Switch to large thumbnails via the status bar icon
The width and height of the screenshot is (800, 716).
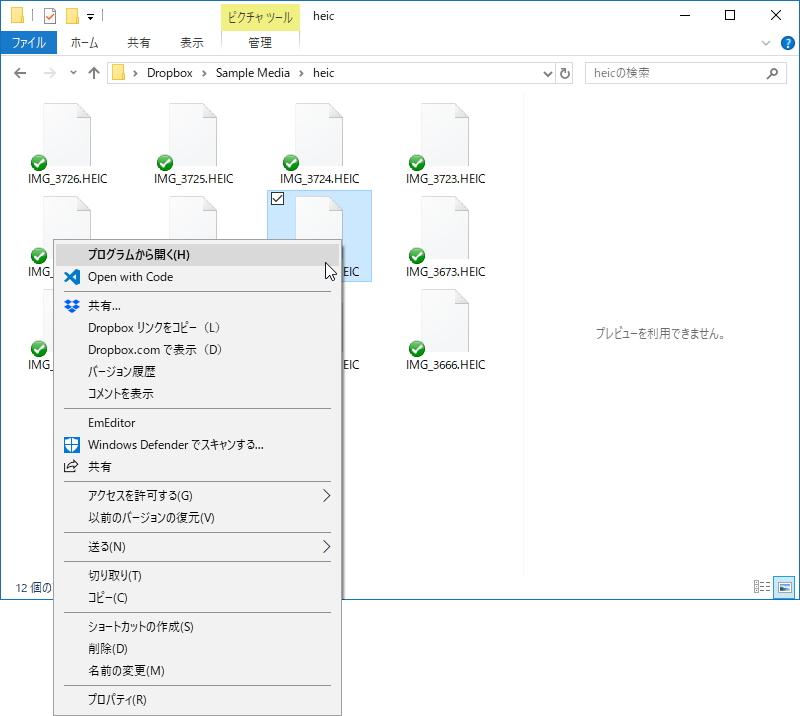click(784, 588)
